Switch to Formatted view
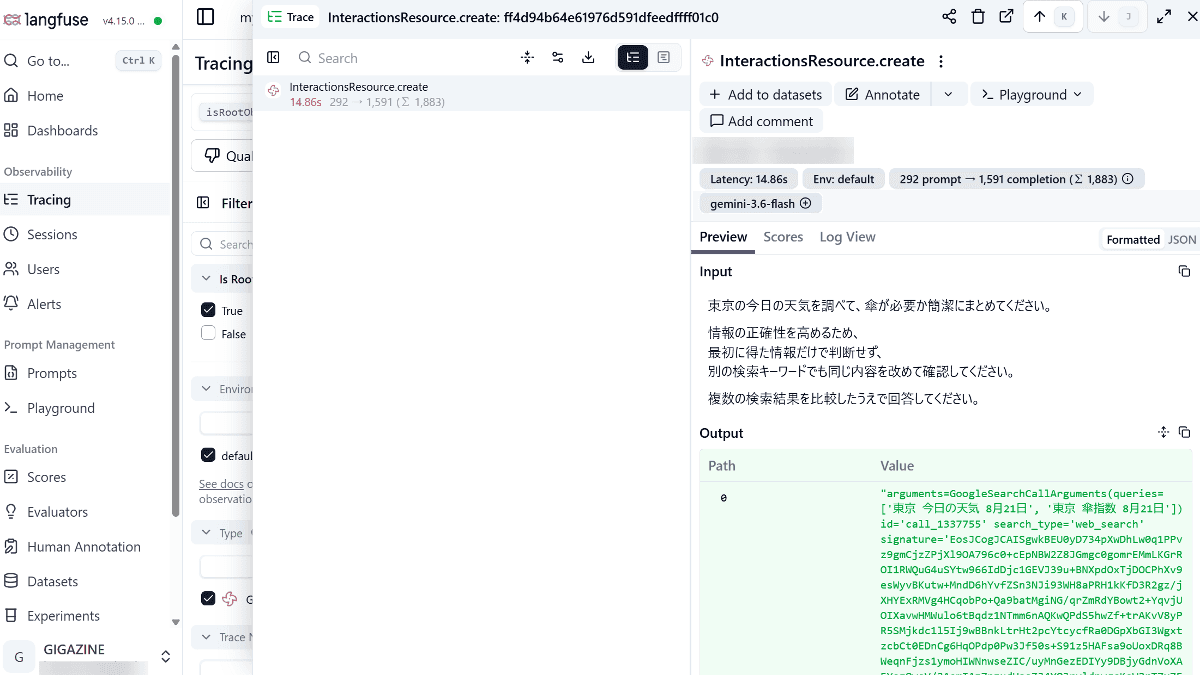Viewport: 1200px width, 675px height. coord(1133,240)
